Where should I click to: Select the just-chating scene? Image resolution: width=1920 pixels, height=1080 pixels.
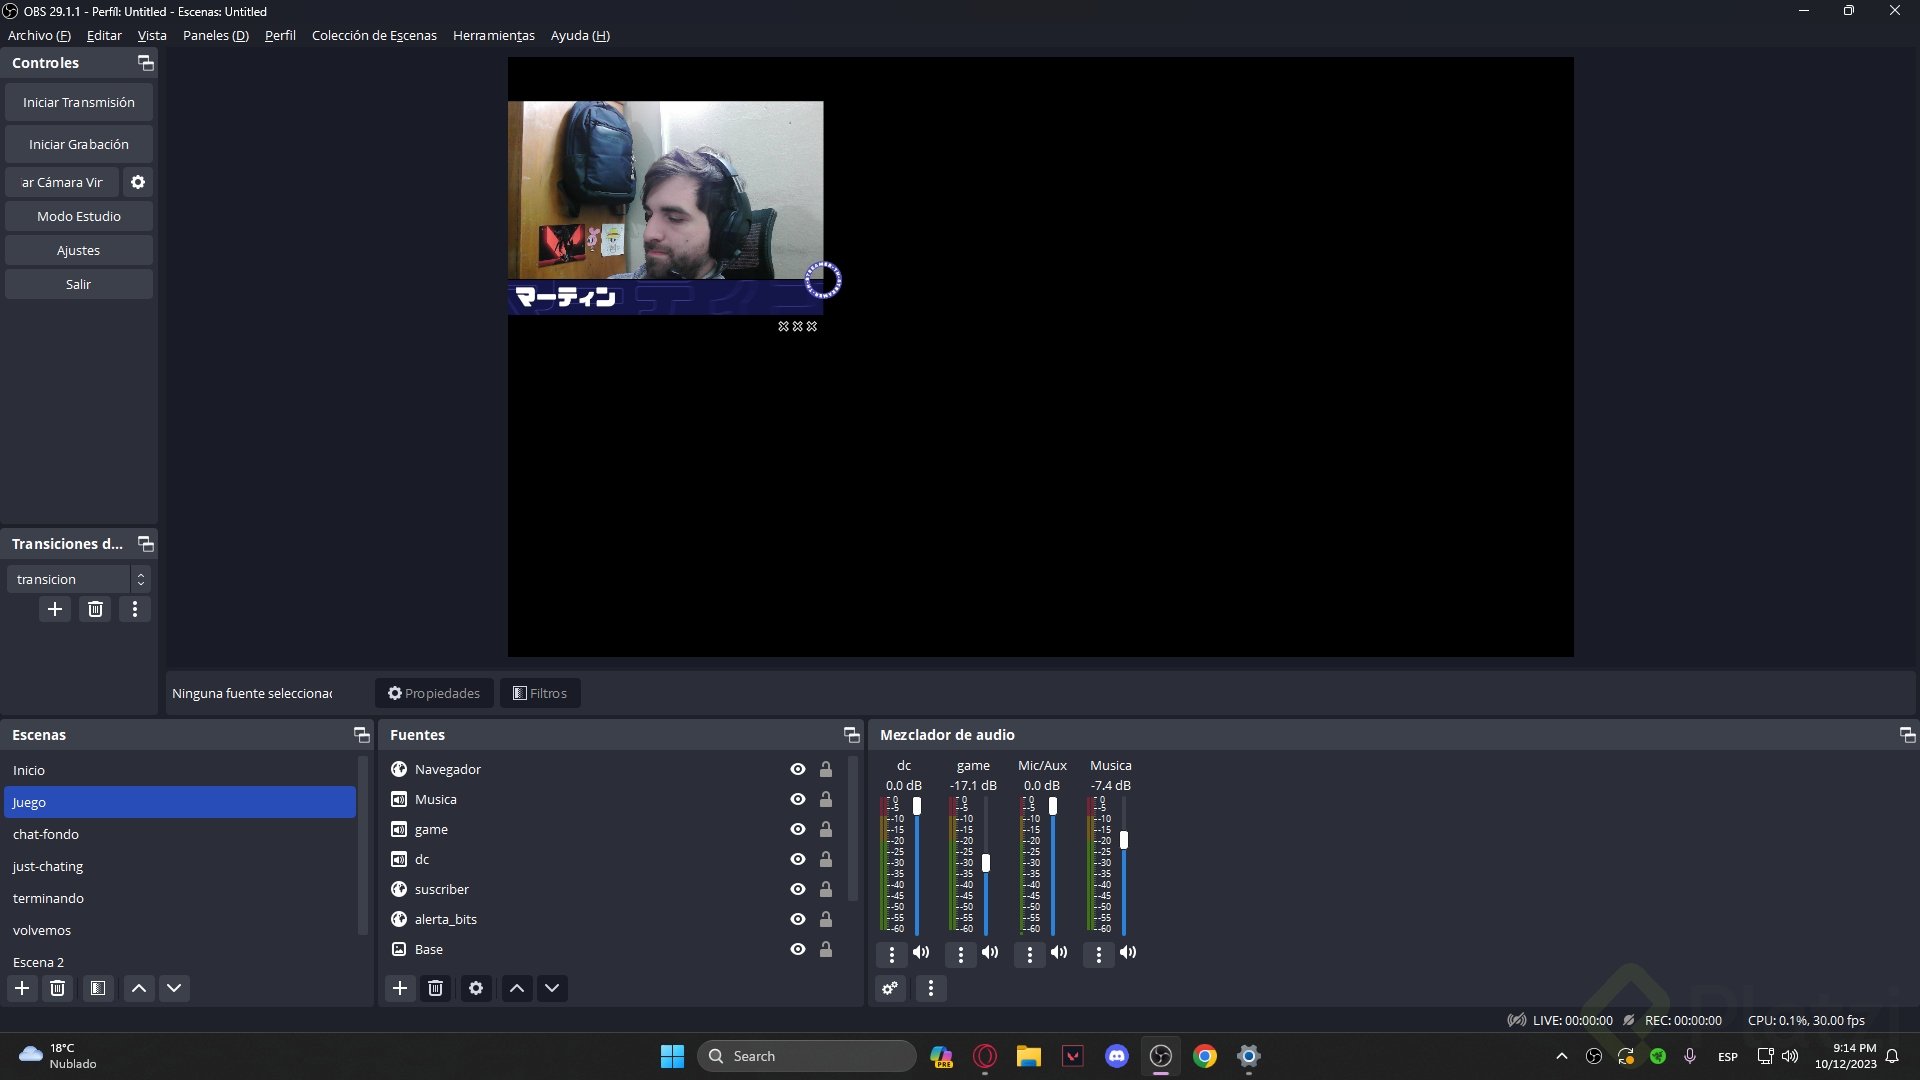point(48,866)
